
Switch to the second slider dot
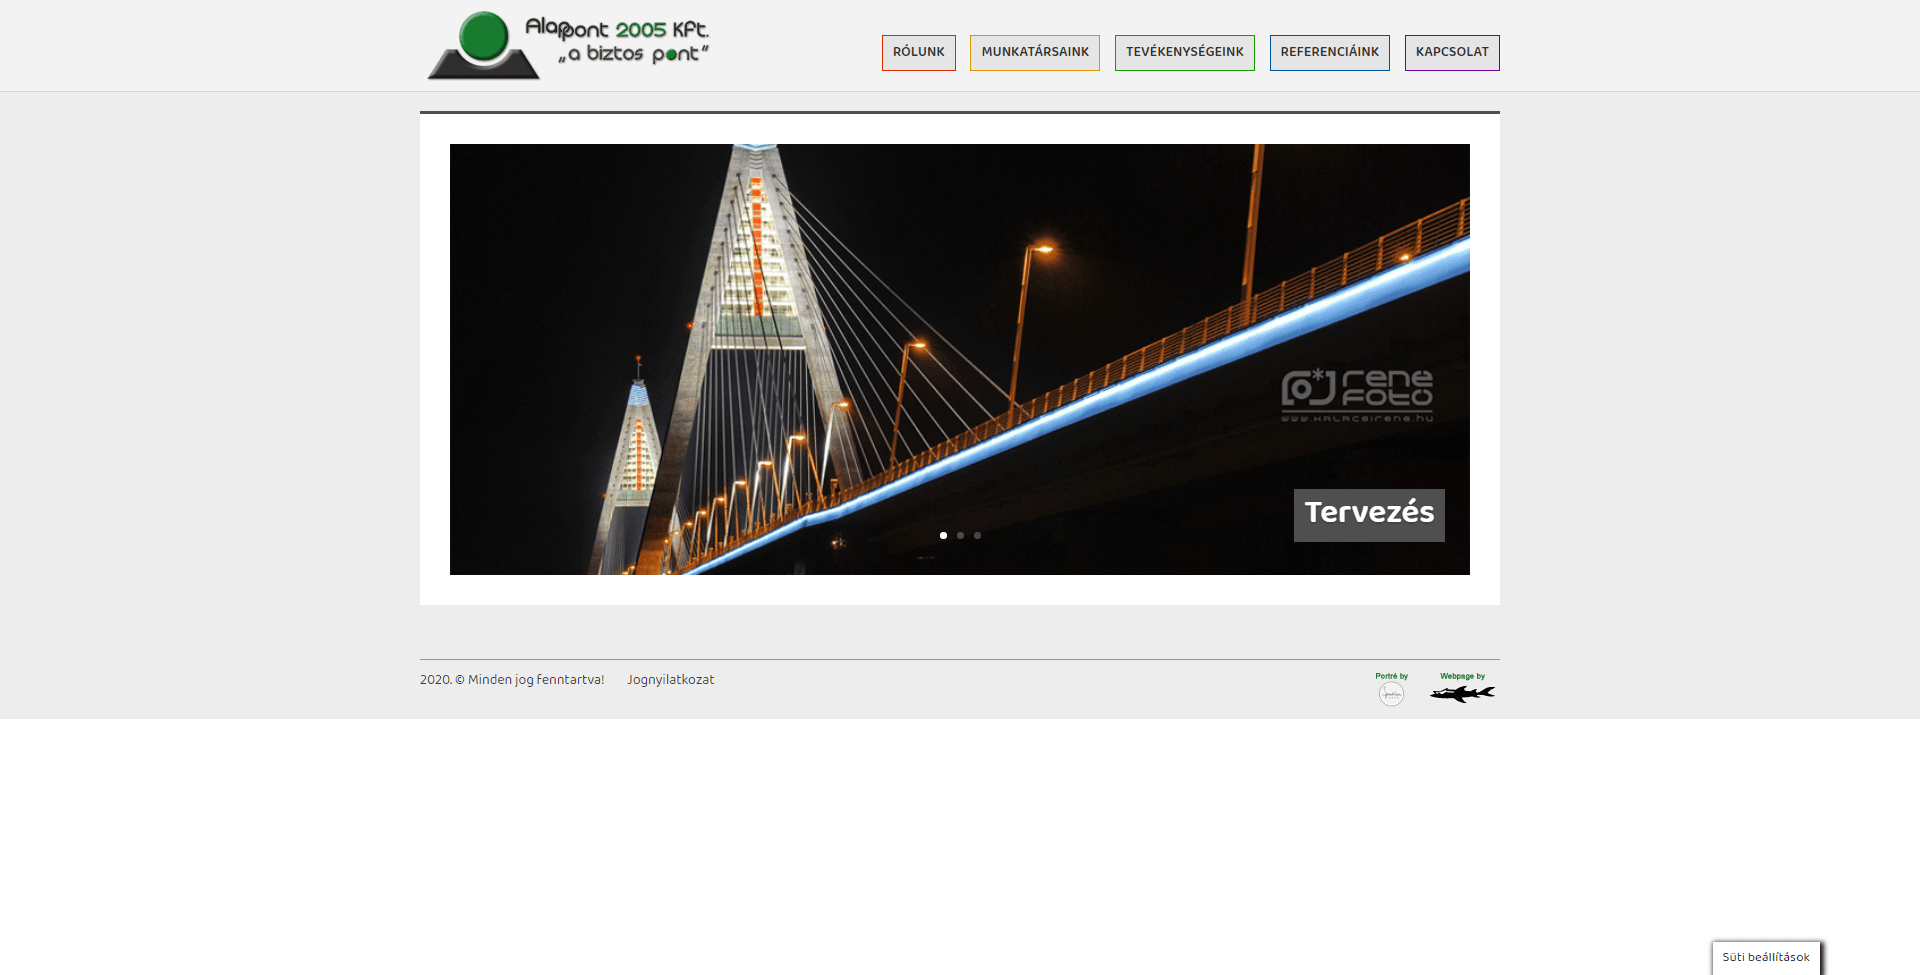click(x=960, y=535)
